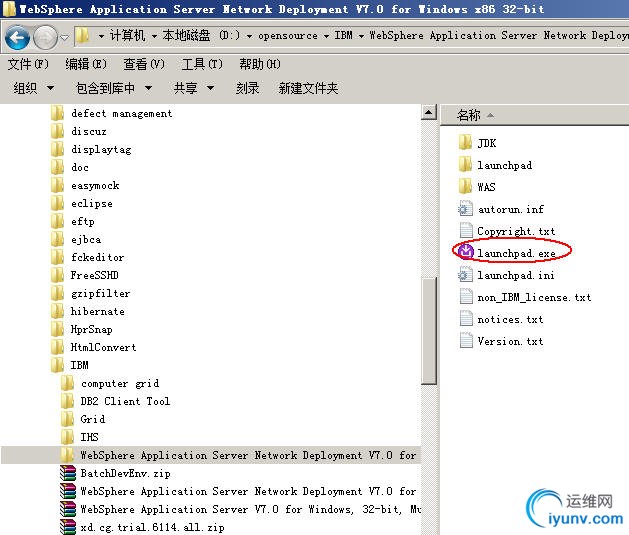The width and height of the screenshot is (629, 535).
Task: Click the folder tree scrollbar thumb
Action: [x=429, y=331]
